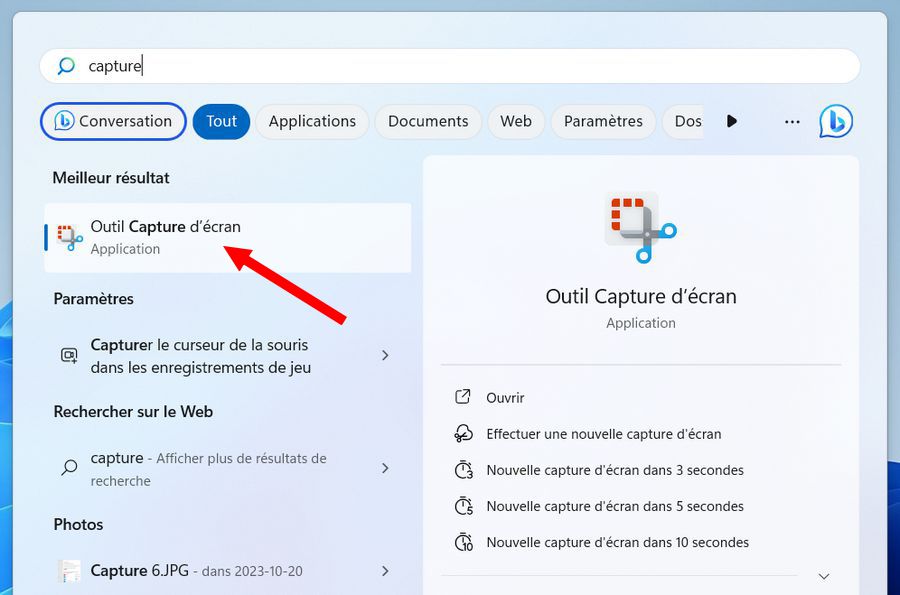
Task: Switch to the Web filter tab
Action: pos(516,121)
